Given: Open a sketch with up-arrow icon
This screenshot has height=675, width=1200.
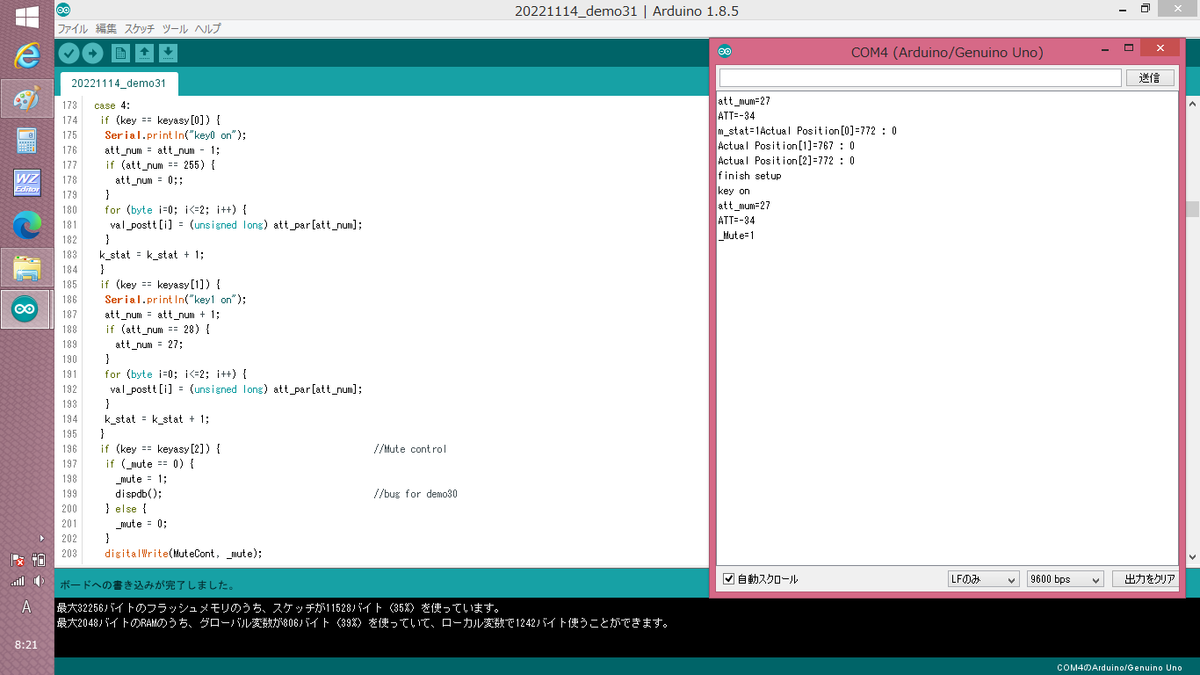Looking at the screenshot, I should pos(144,53).
